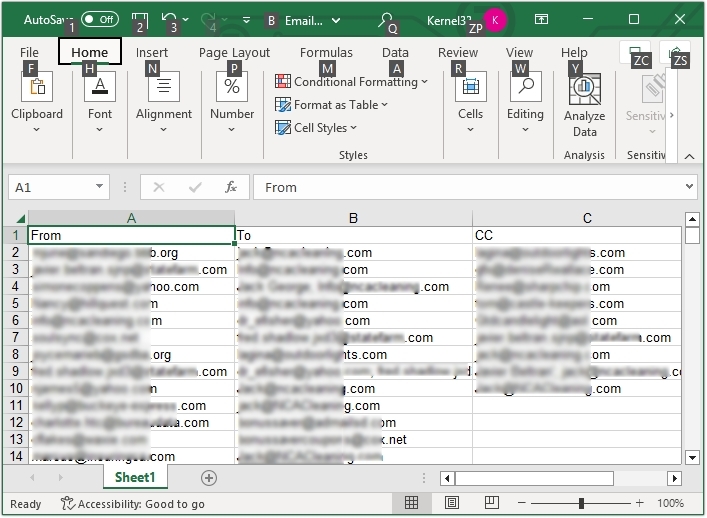Click the 100% zoom level

pyautogui.click(x=670, y=503)
